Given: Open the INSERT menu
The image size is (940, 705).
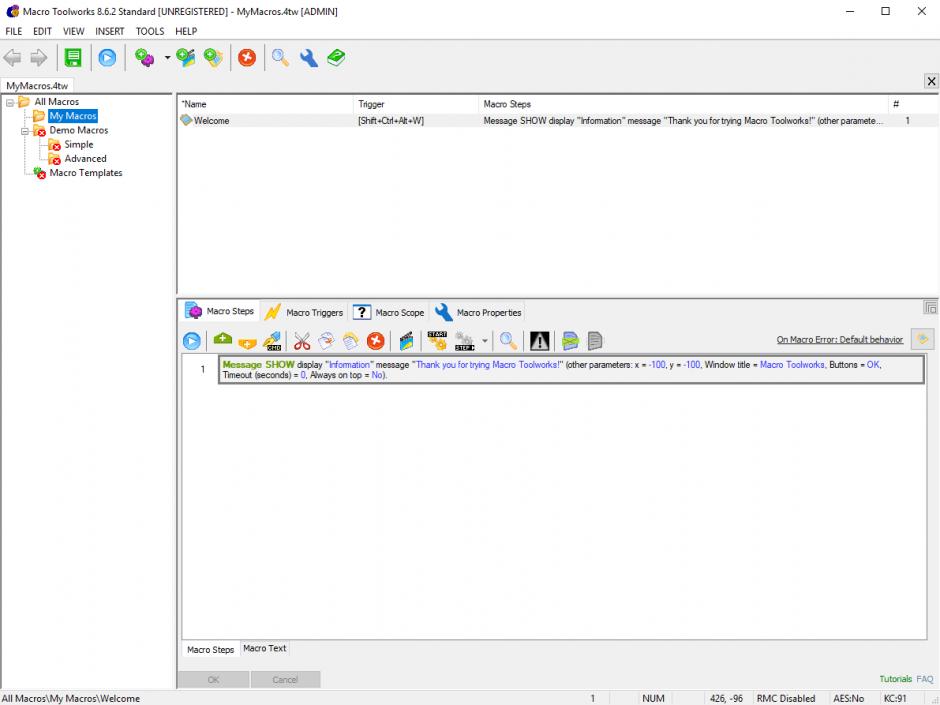Looking at the screenshot, I should 110,31.
